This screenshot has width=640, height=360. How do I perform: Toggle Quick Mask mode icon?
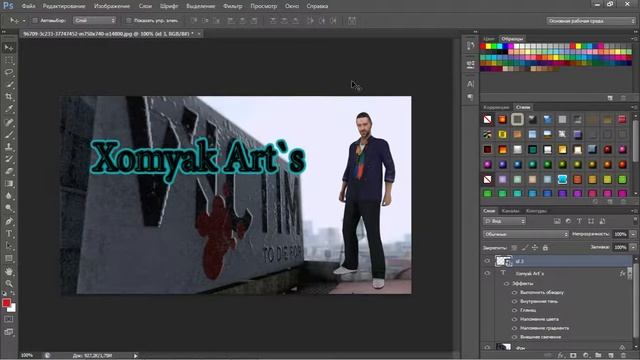(x=9, y=319)
